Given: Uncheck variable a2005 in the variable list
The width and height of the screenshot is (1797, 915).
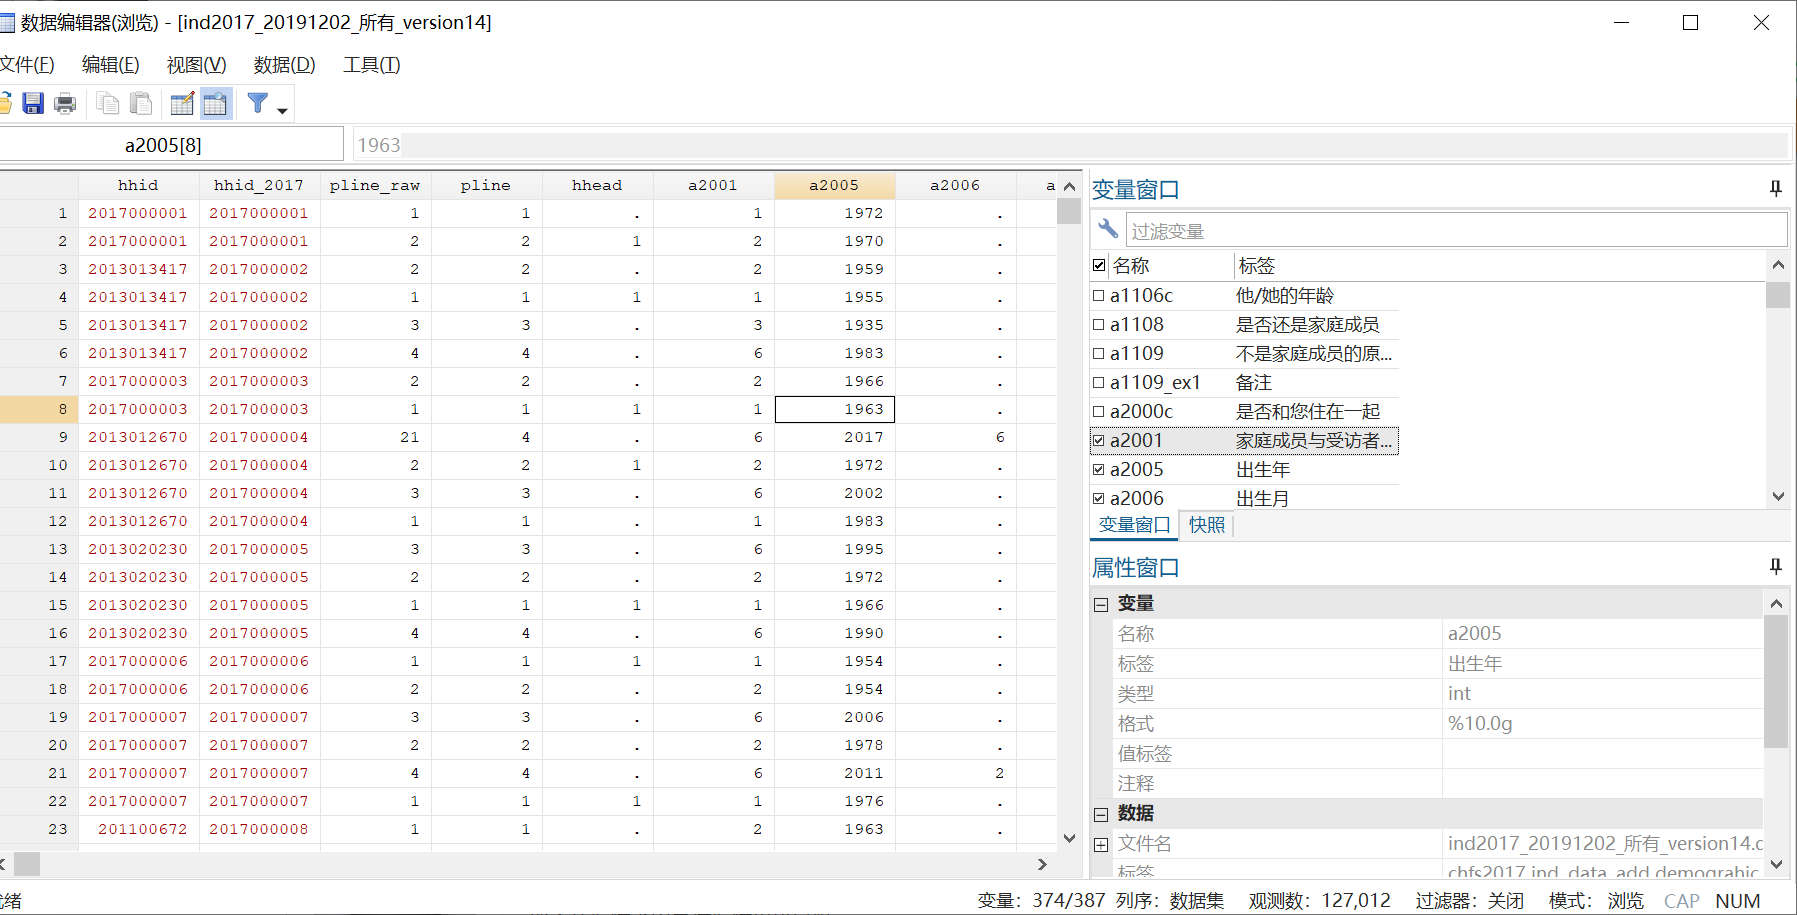Looking at the screenshot, I should (x=1098, y=468).
